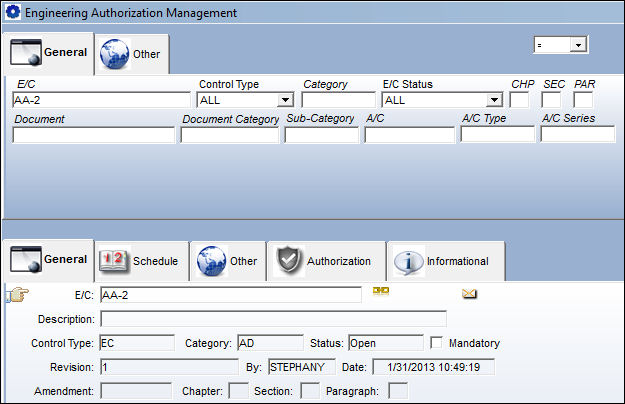This screenshot has width=625, height=404.
Task: Click the Category field showing AD
Action: tap(270, 343)
